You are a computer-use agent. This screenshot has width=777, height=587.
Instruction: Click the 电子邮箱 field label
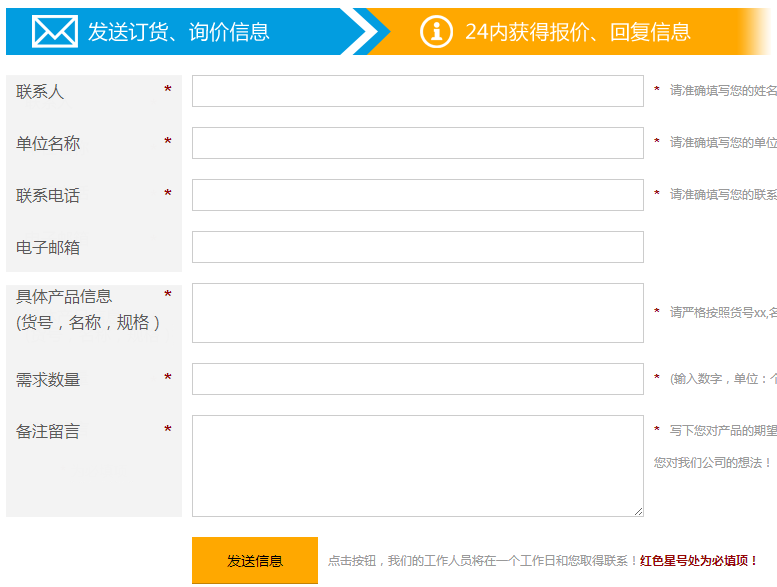coord(48,248)
